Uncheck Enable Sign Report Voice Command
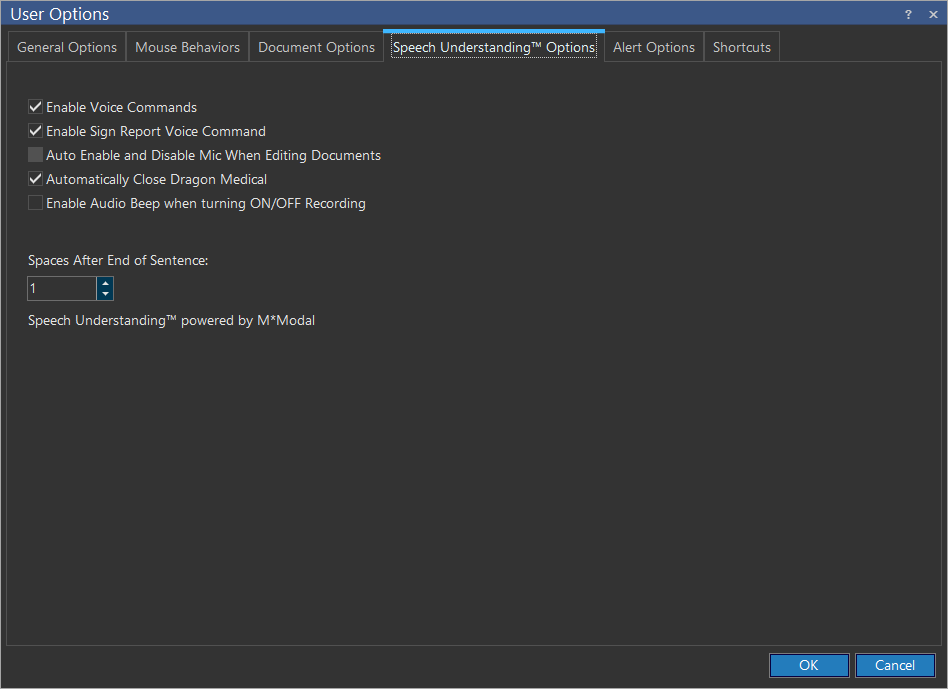This screenshot has height=689, width=948. tap(36, 131)
